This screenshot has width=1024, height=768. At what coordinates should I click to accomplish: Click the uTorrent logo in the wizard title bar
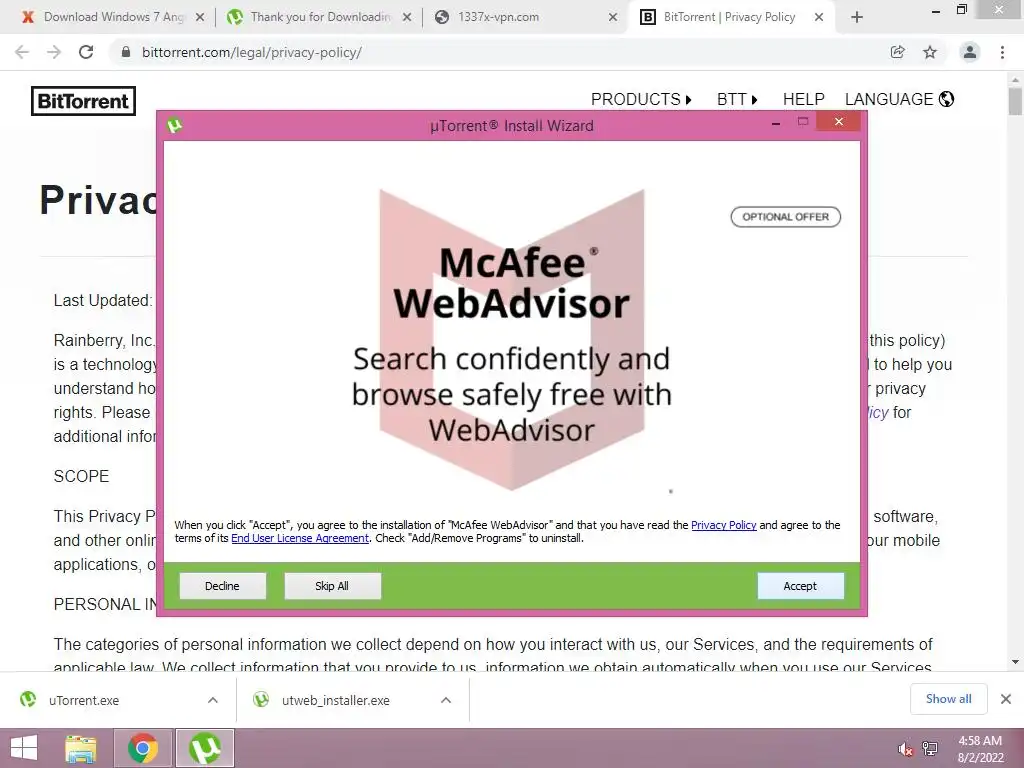[174, 125]
